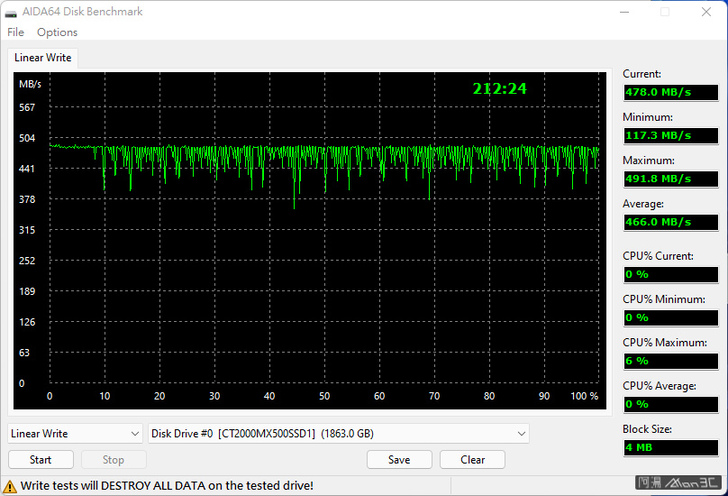
Task: Click the 100 % label on horizontal axis
Action: coord(585,396)
